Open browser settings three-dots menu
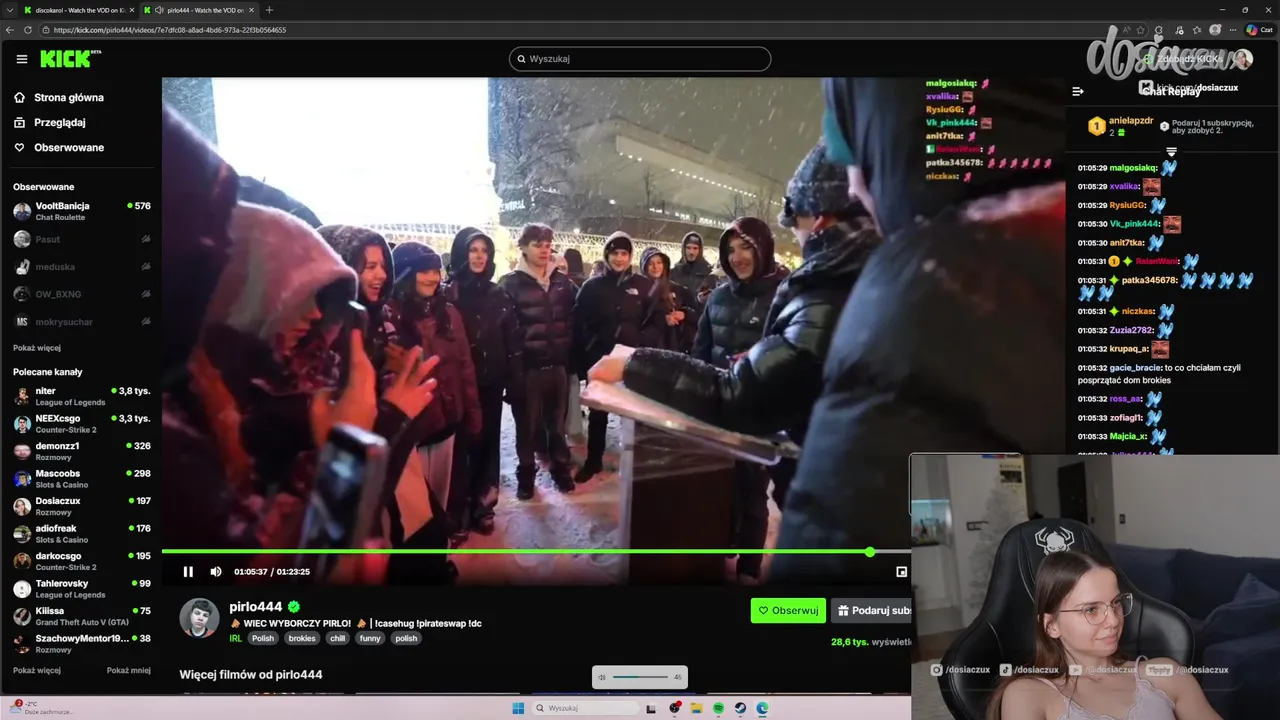The width and height of the screenshot is (1280, 720). point(1232,30)
